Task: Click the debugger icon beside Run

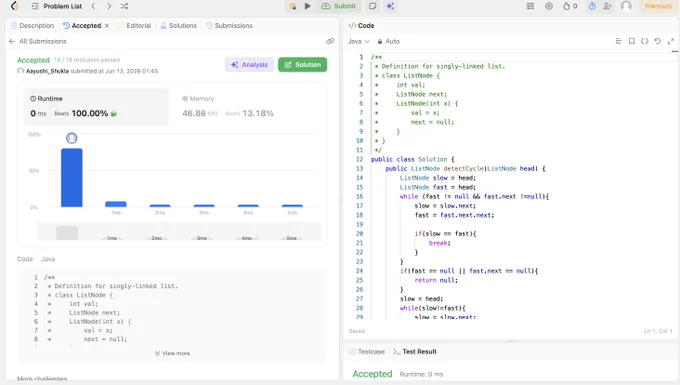Action: [293, 6]
